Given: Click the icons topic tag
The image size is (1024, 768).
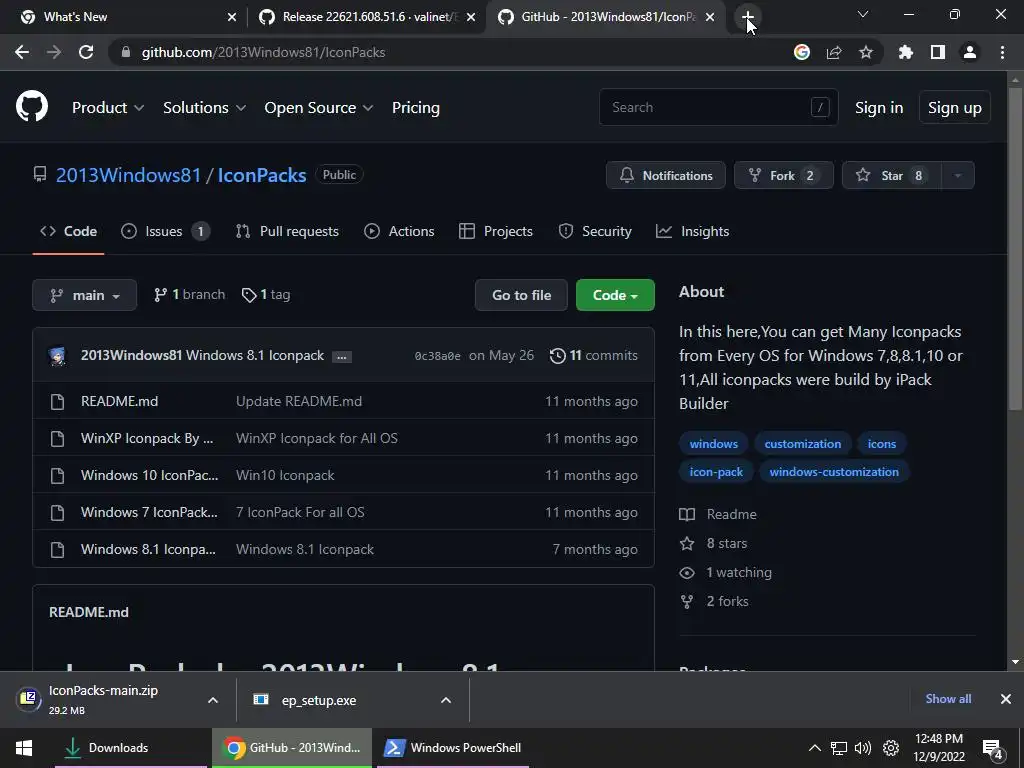Looking at the screenshot, I should click(882, 443).
